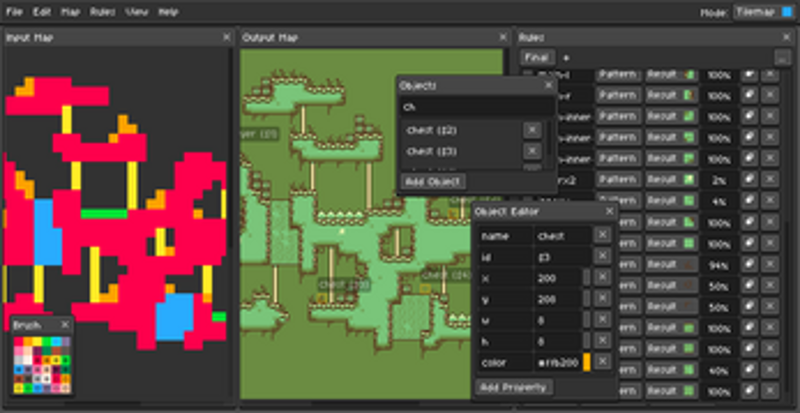Select the 4% probability field
This screenshot has width=800, height=413.
click(719, 201)
